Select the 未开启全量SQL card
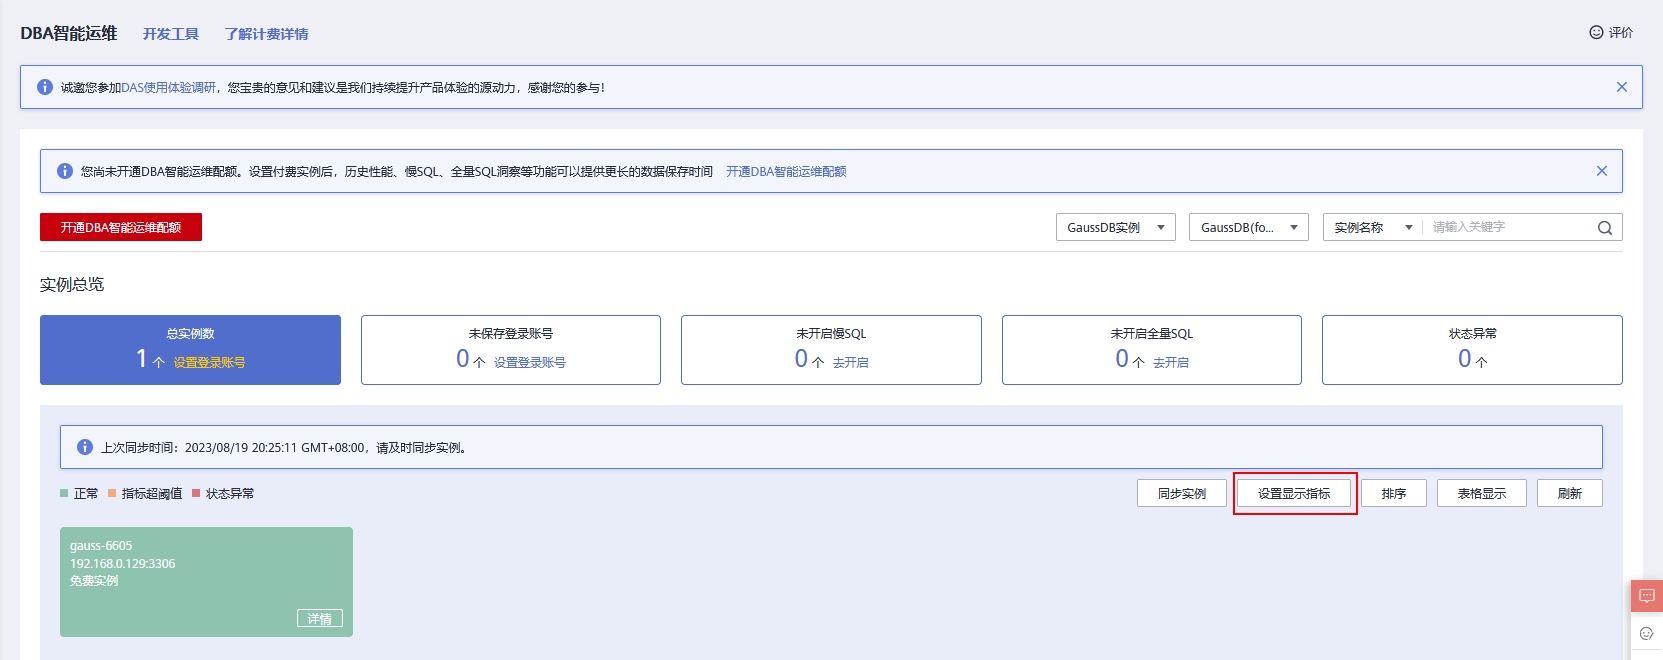 [x=1152, y=350]
